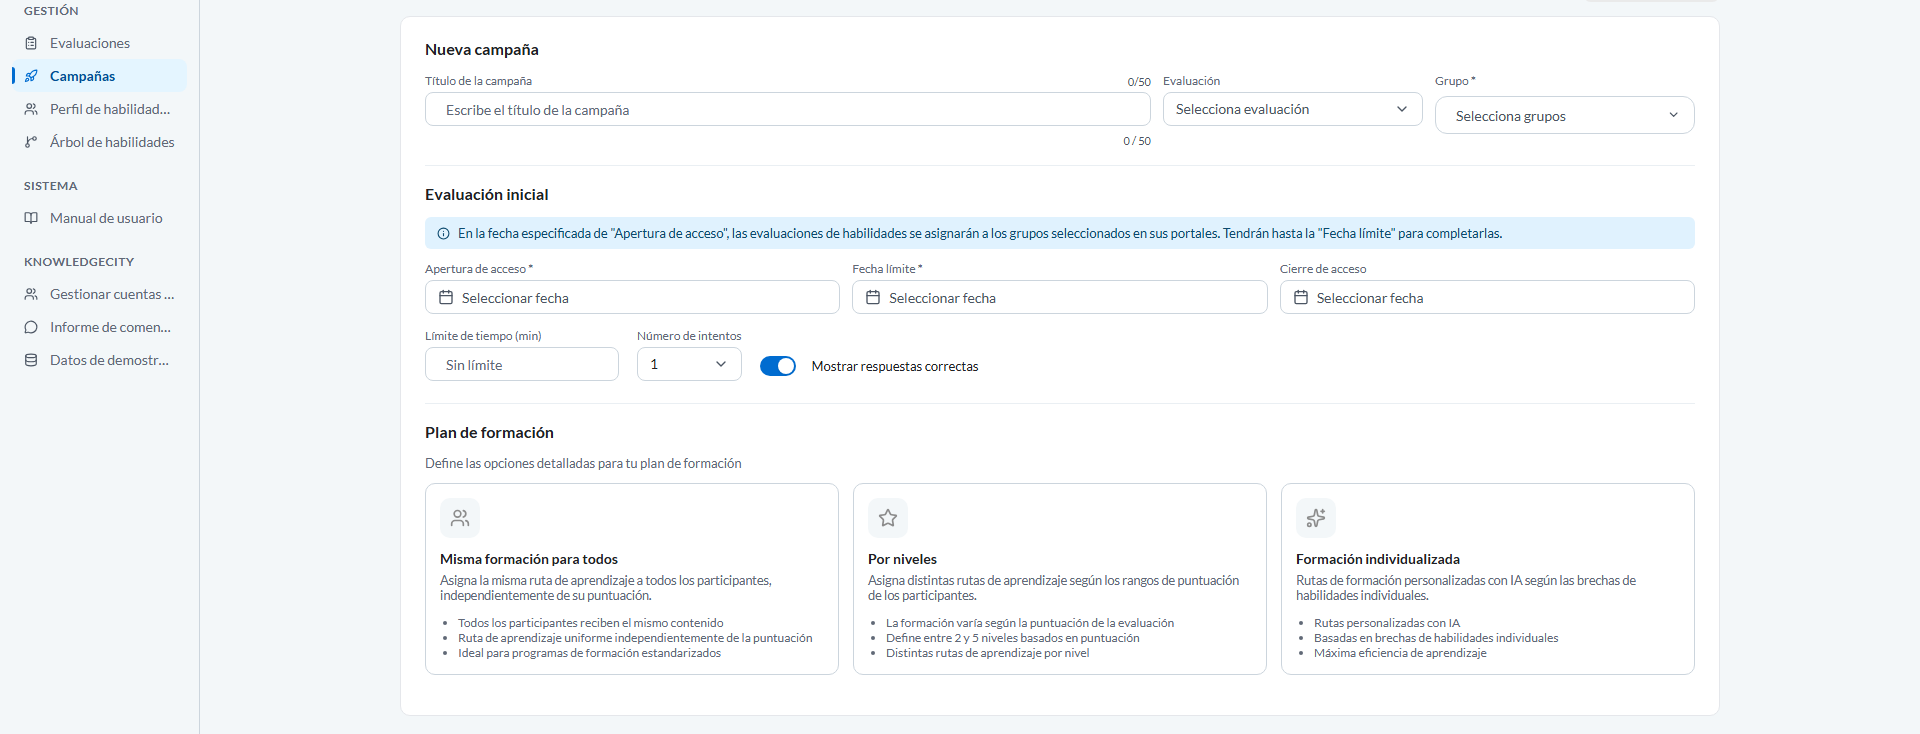Click calendar icon in Cierre de acceso field
Viewport: 1920px width, 734px height.
tap(1301, 297)
